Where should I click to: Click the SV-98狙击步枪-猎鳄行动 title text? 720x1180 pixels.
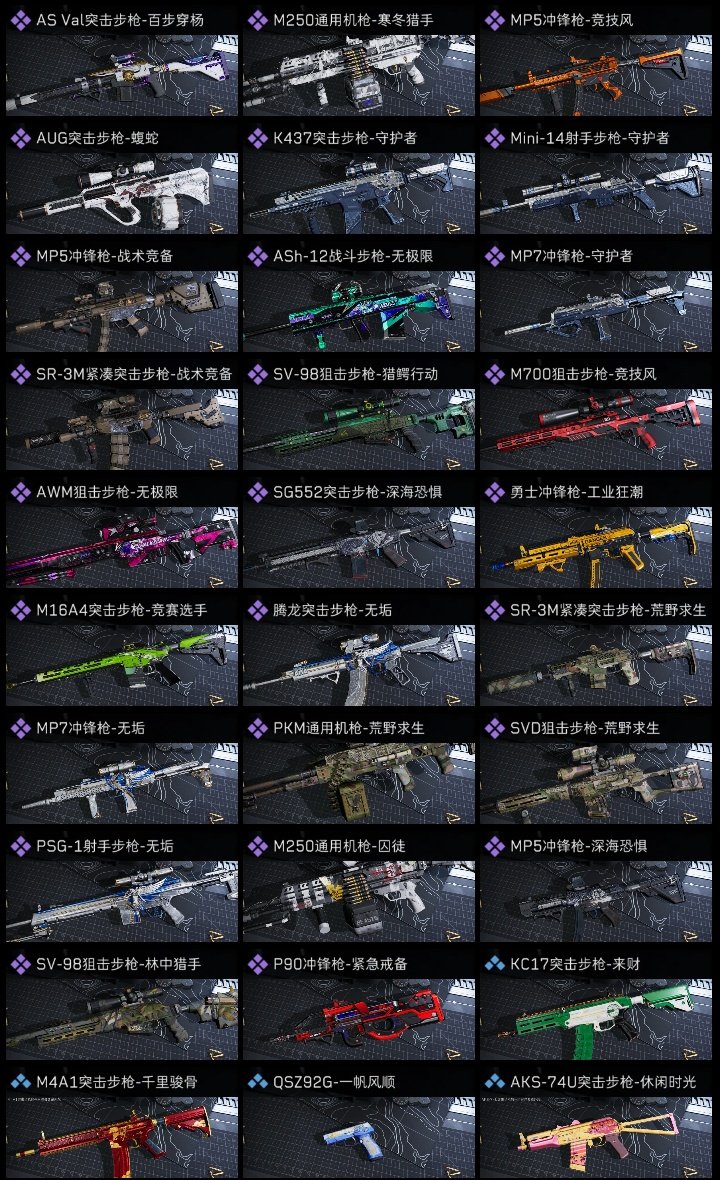pyautogui.click(x=355, y=374)
